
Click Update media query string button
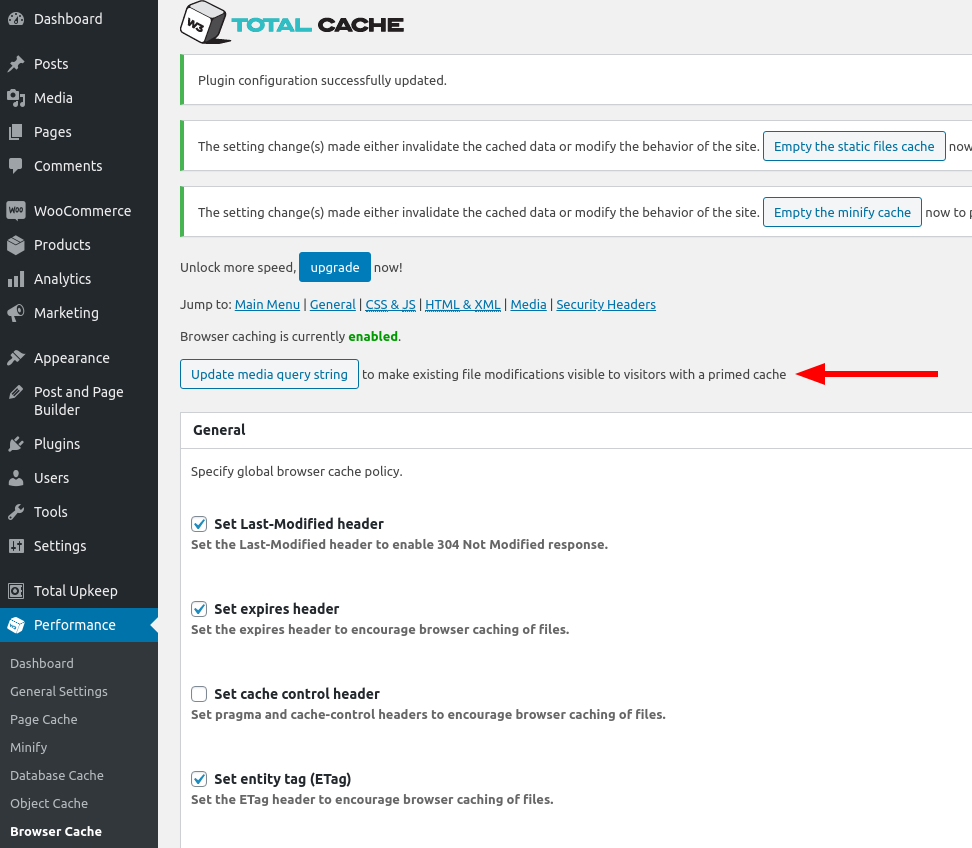[269, 374]
